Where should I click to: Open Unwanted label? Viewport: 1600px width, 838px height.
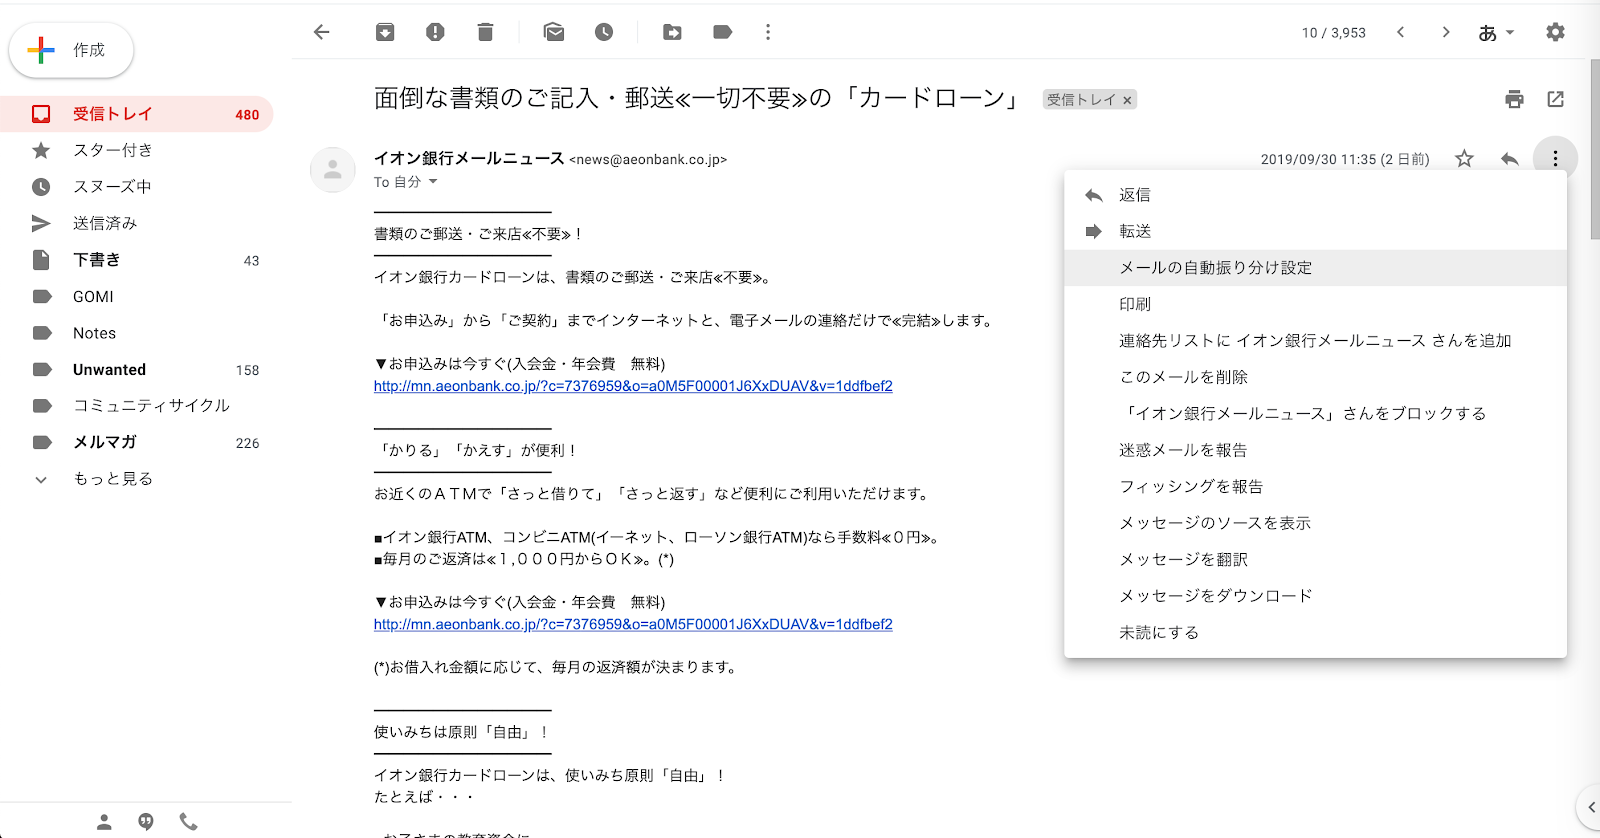coord(136,370)
